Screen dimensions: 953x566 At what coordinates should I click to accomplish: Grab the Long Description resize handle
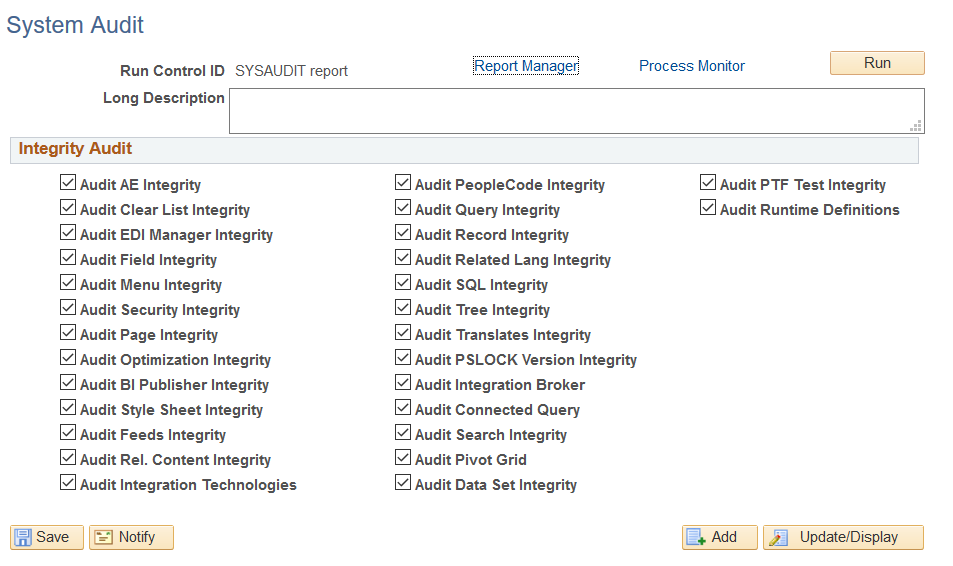coord(915,126)
